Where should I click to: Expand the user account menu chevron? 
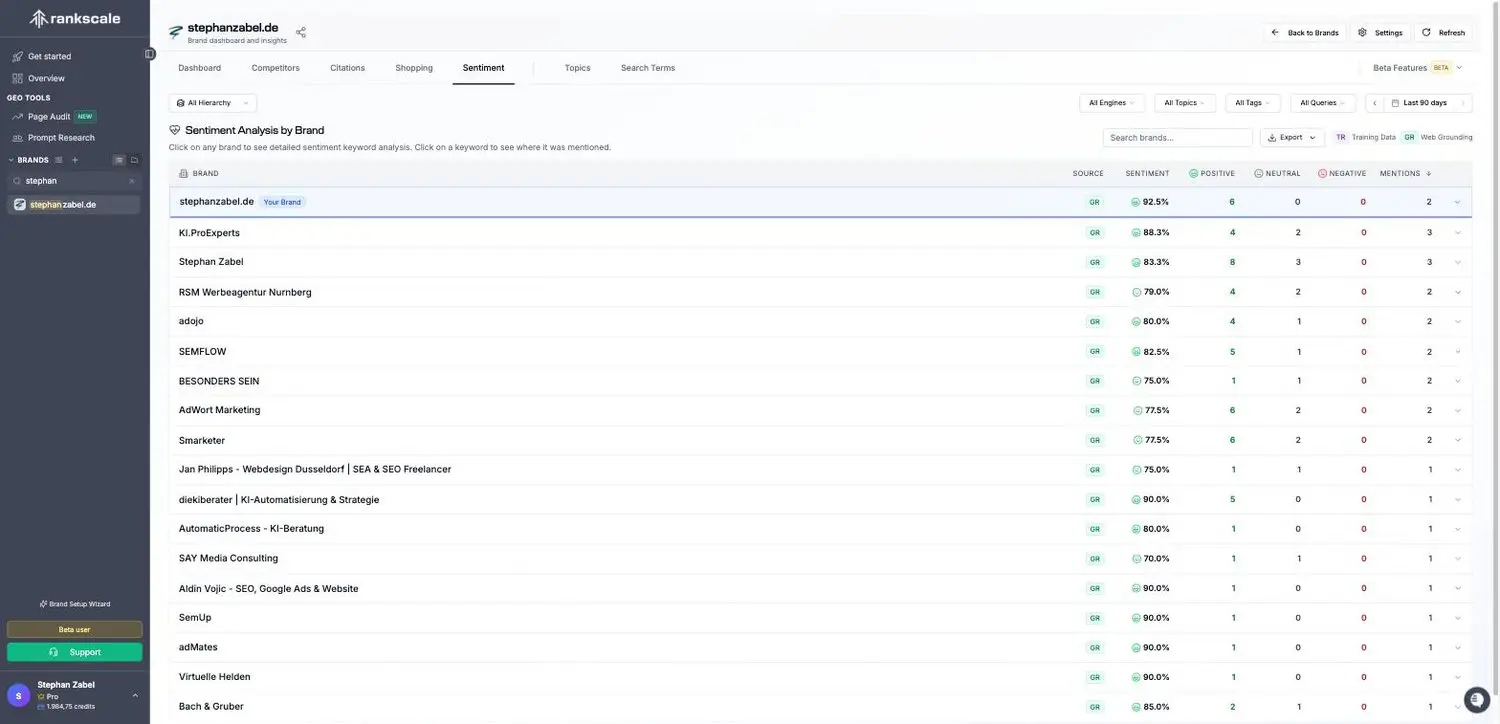click(135, 695)
